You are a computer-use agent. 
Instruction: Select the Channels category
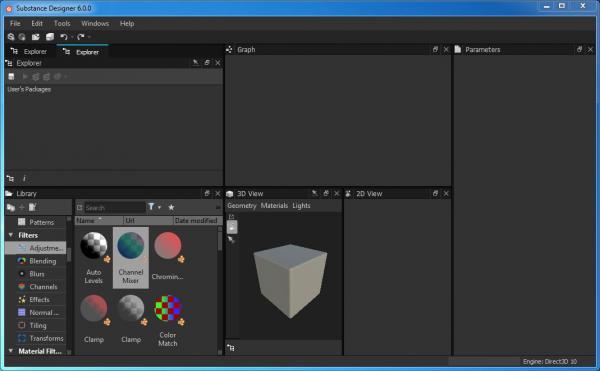point(43,287)
